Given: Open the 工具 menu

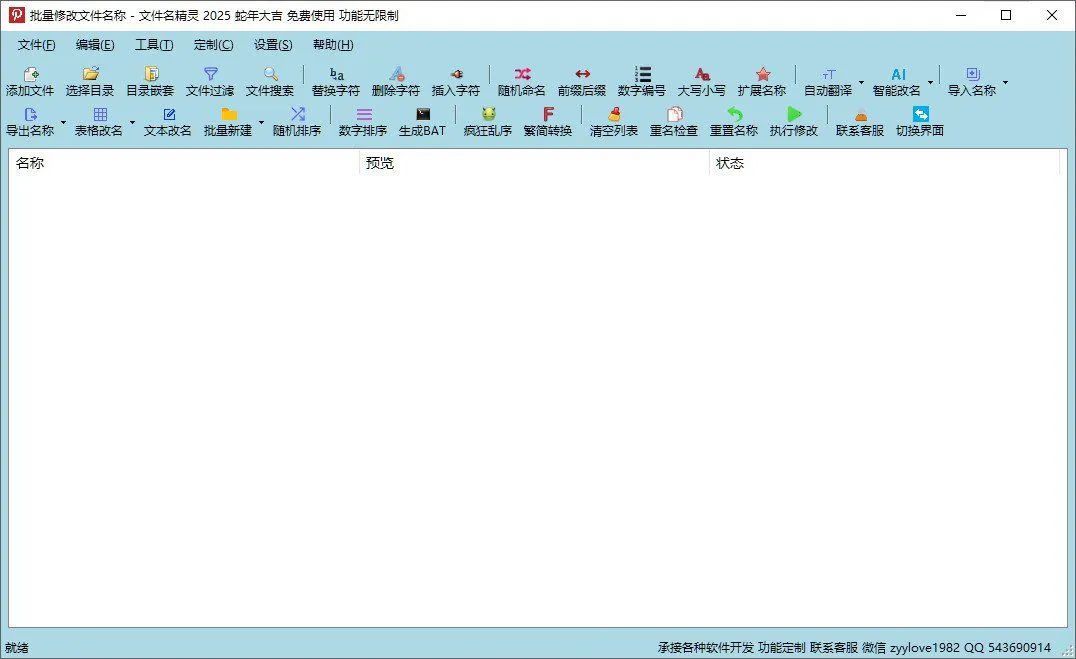Looking at the screenshot, I should (153, 44).
